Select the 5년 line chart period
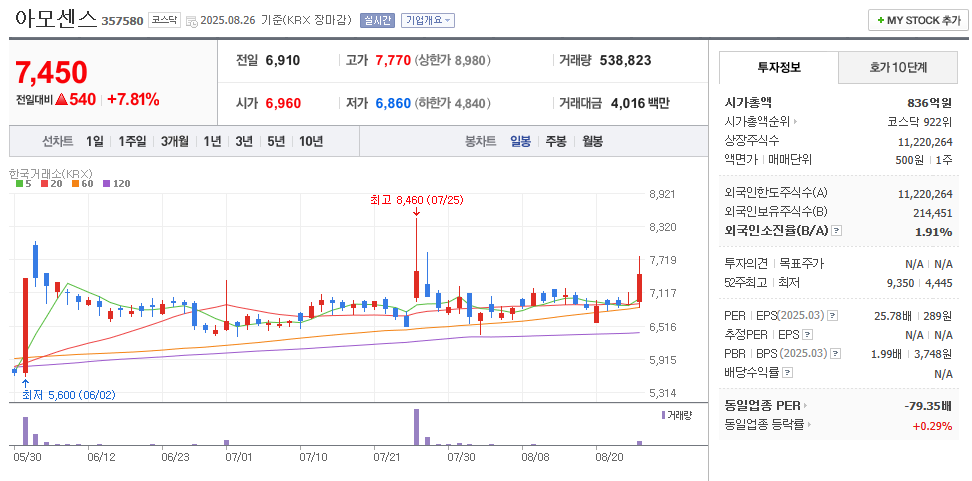This screenshot has width=972, height=481. [x=276, y=141]
